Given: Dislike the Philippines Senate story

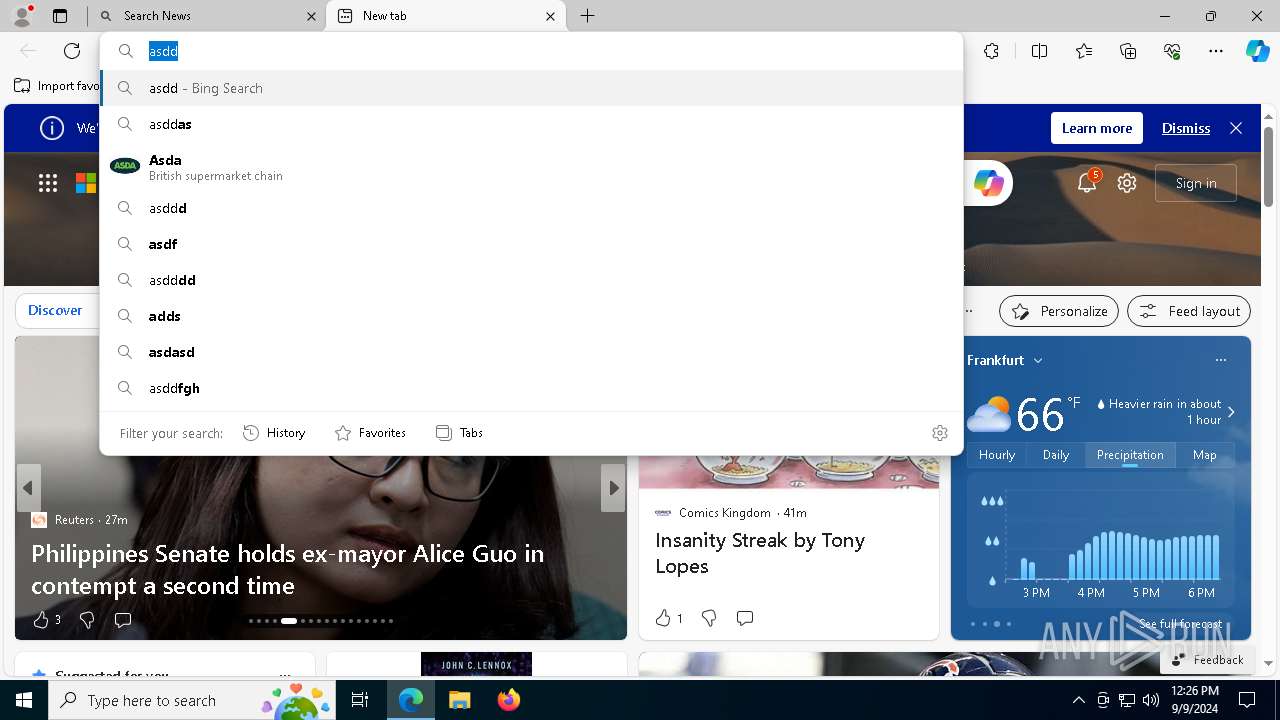Looking at the screenshot, I should pos(87,620).
